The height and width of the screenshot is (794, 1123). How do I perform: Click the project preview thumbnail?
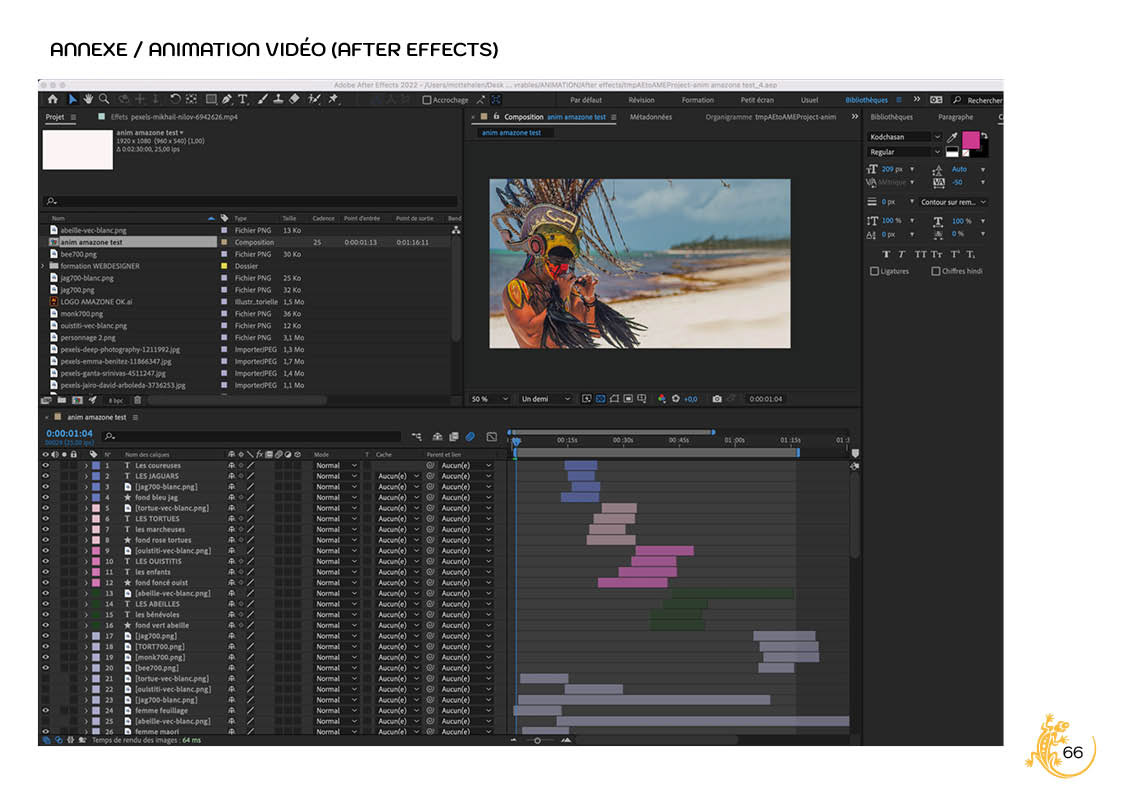click(x=77, y=150)
